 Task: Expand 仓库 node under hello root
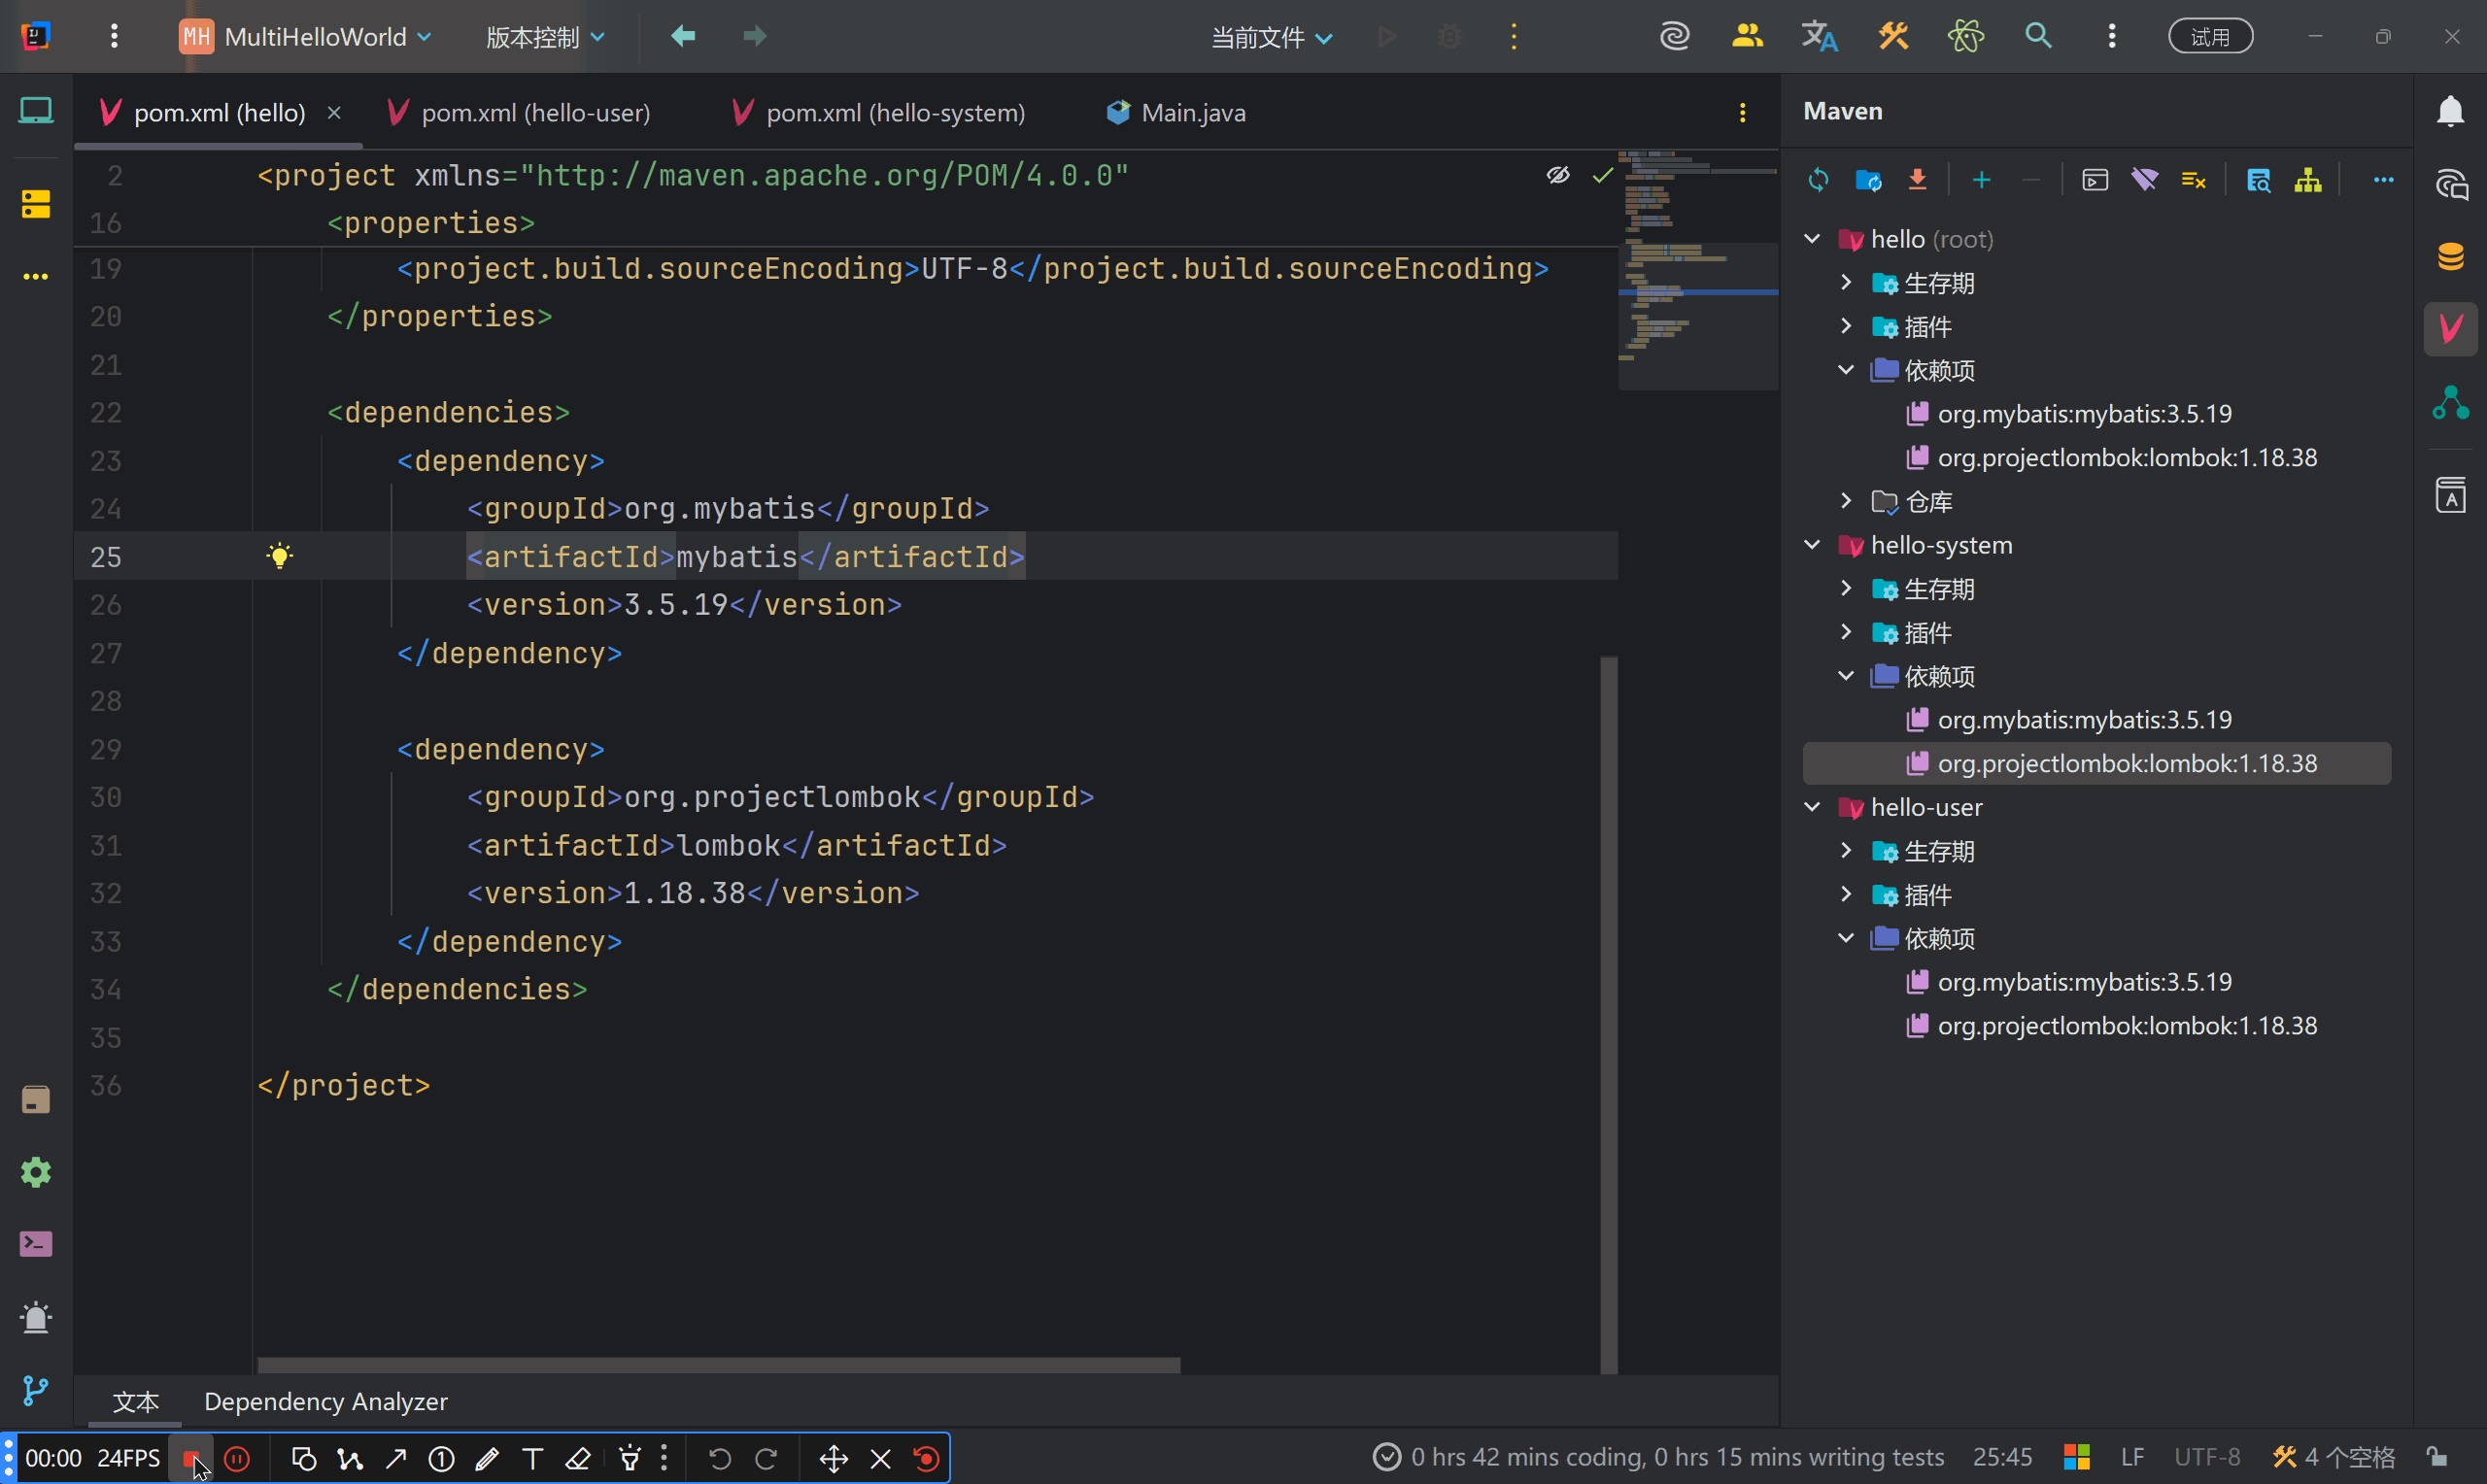(1846, 501)
